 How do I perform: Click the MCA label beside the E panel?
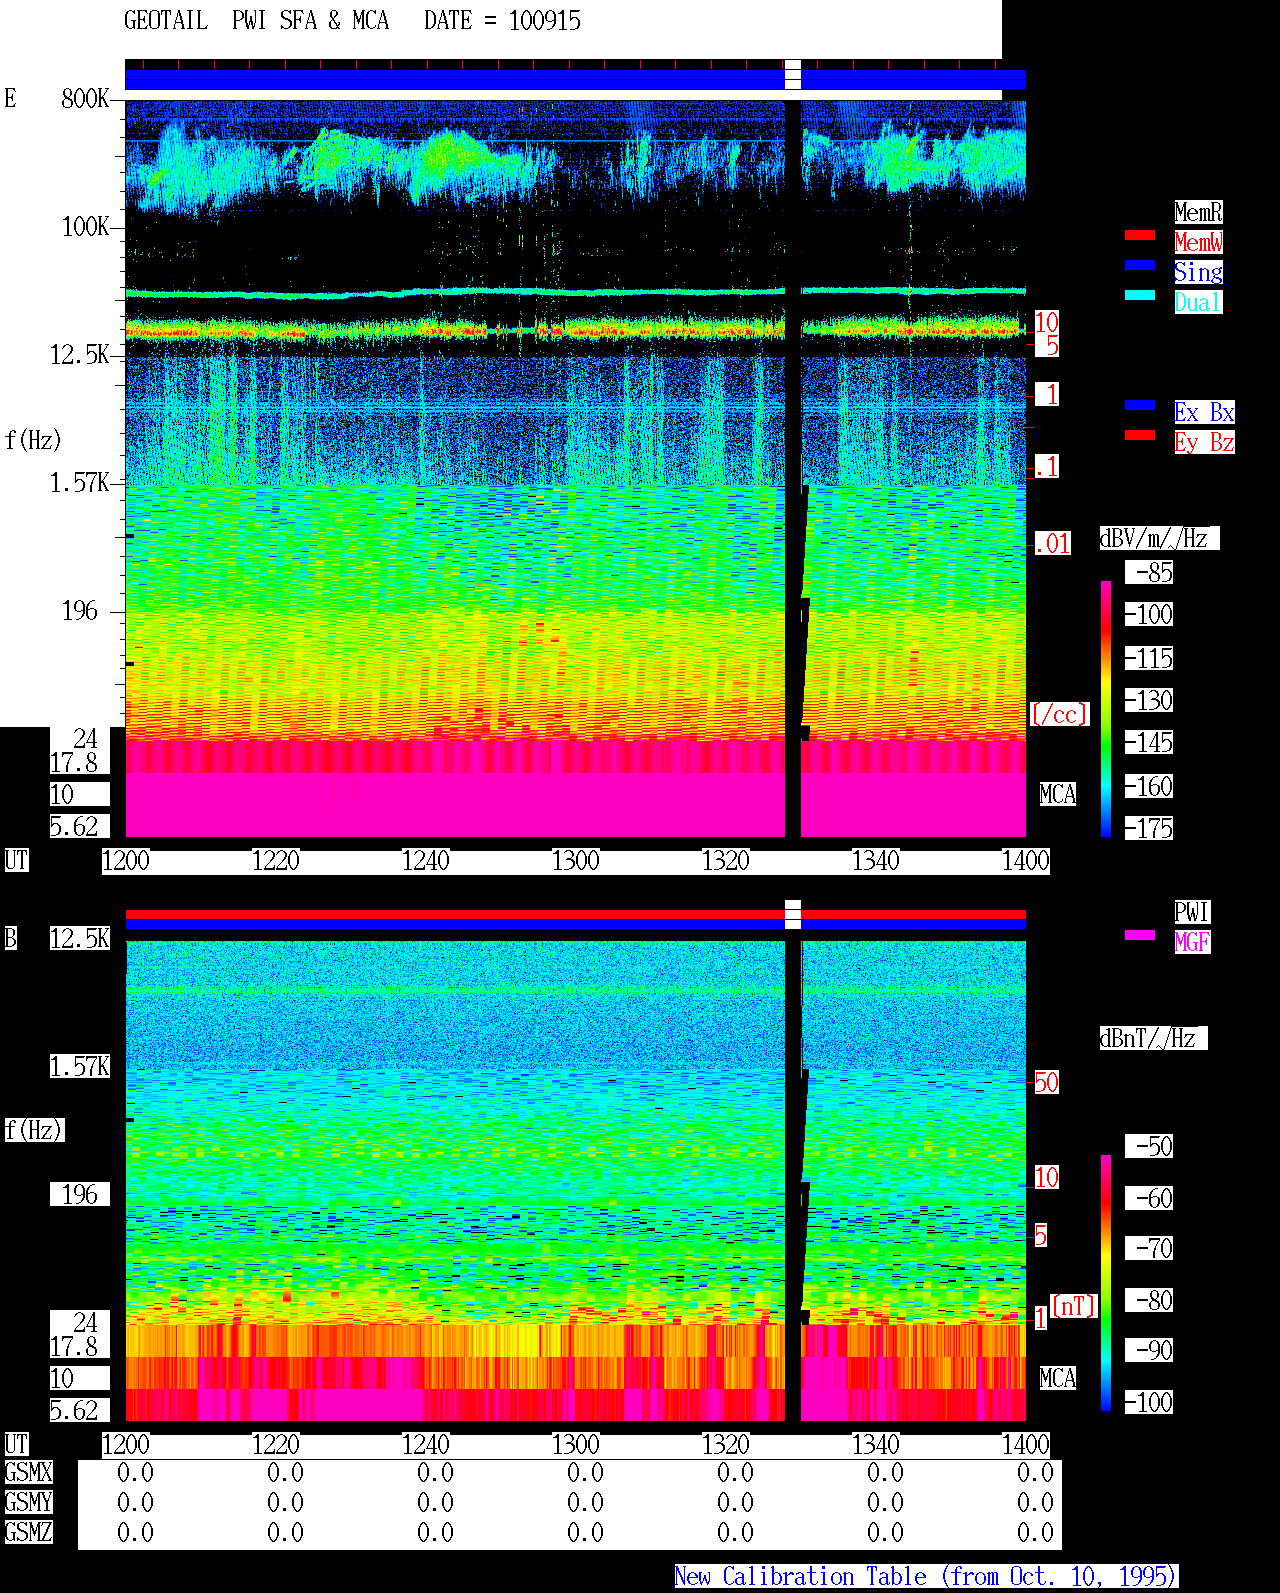tap(1058, 794)
